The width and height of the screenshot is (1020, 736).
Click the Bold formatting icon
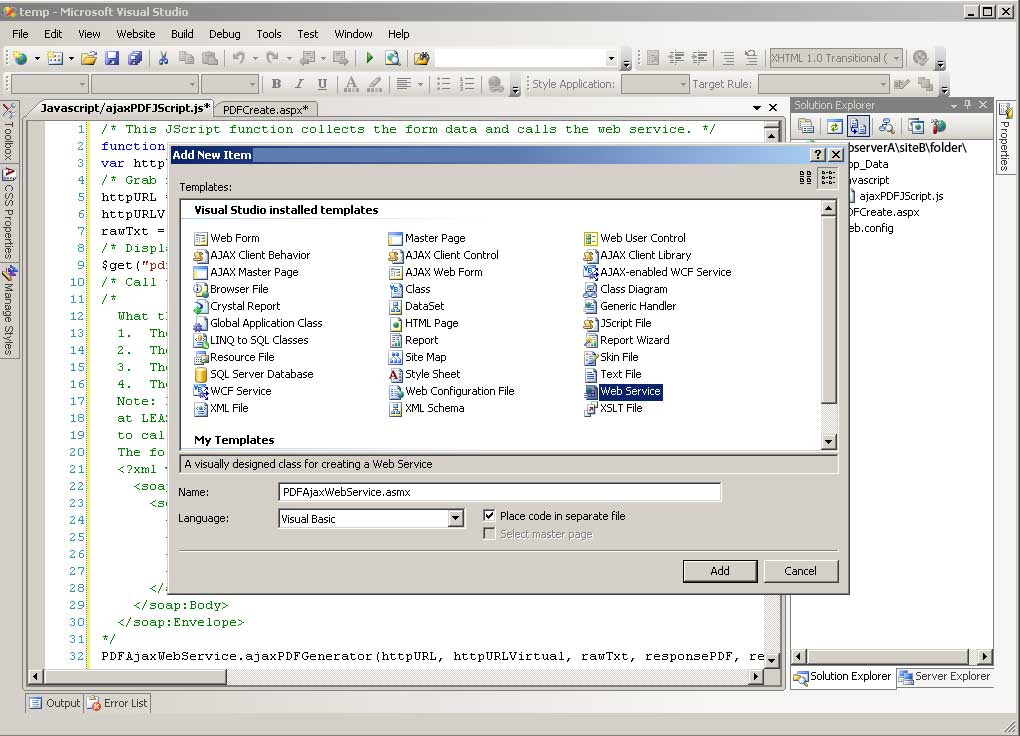click(276, 84)
